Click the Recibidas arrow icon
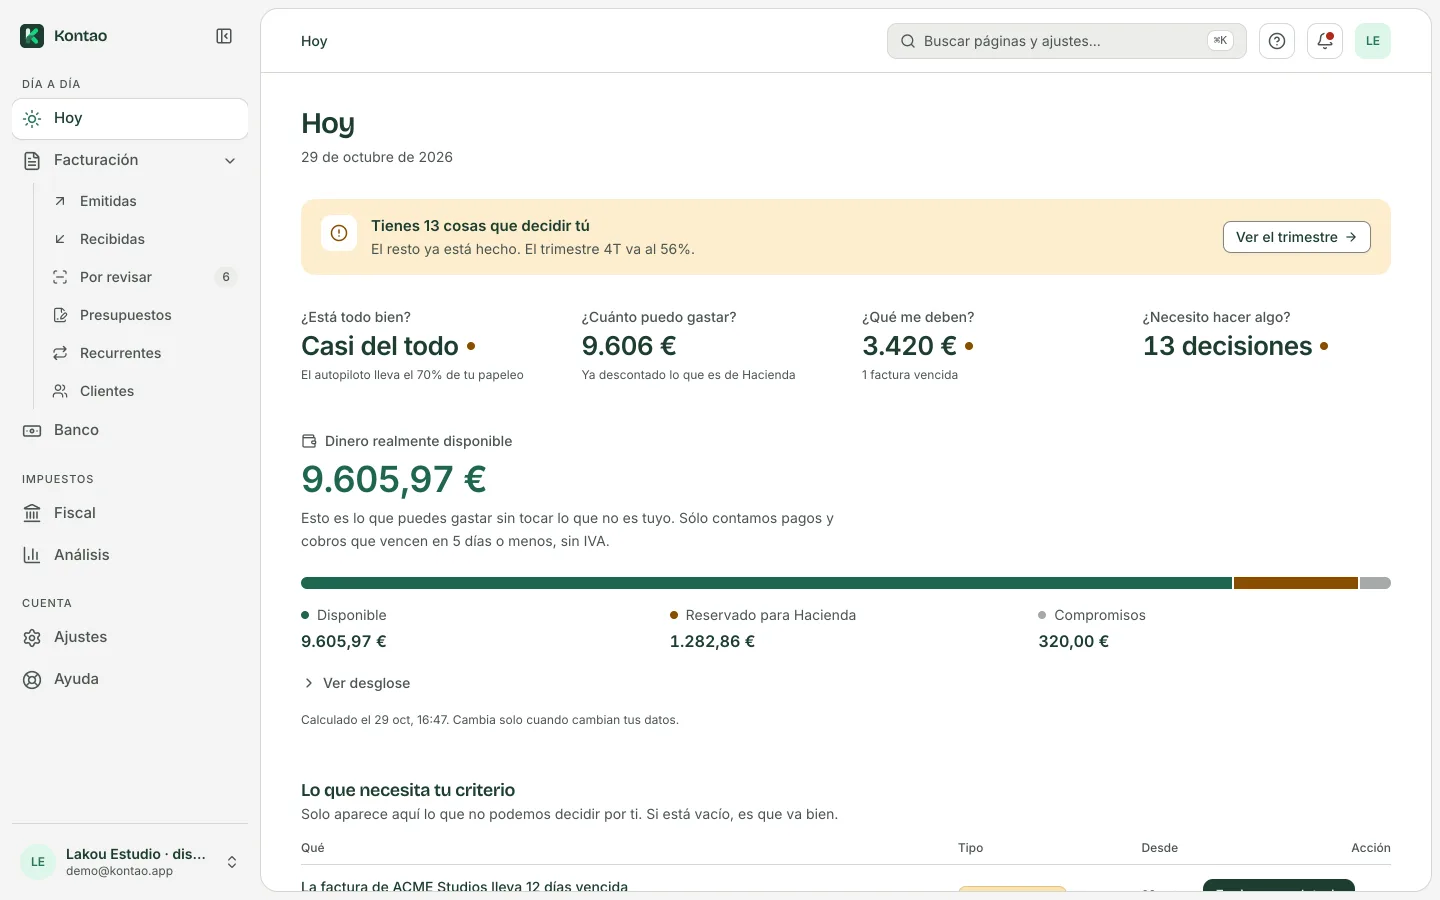 (x=60, y=239)
